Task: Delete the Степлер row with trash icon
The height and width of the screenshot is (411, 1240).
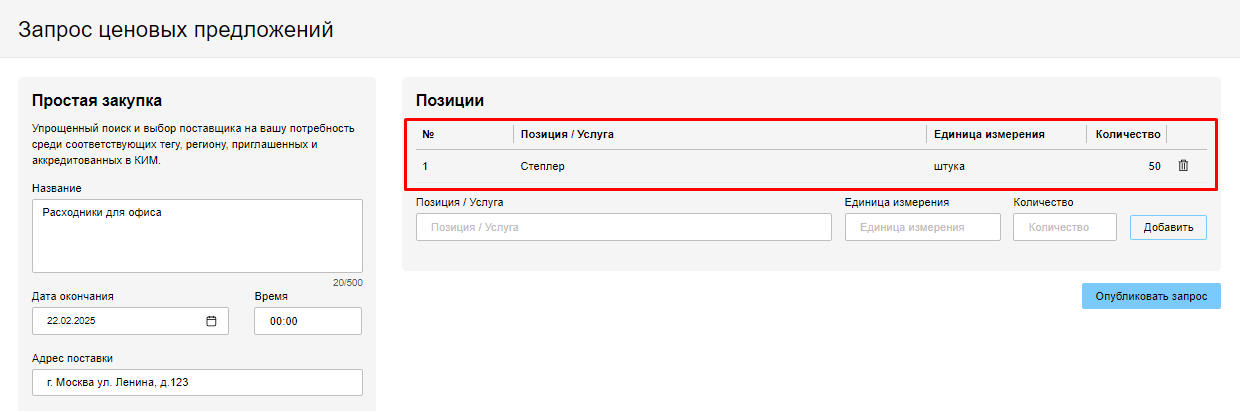Action: pos(1183,166)
